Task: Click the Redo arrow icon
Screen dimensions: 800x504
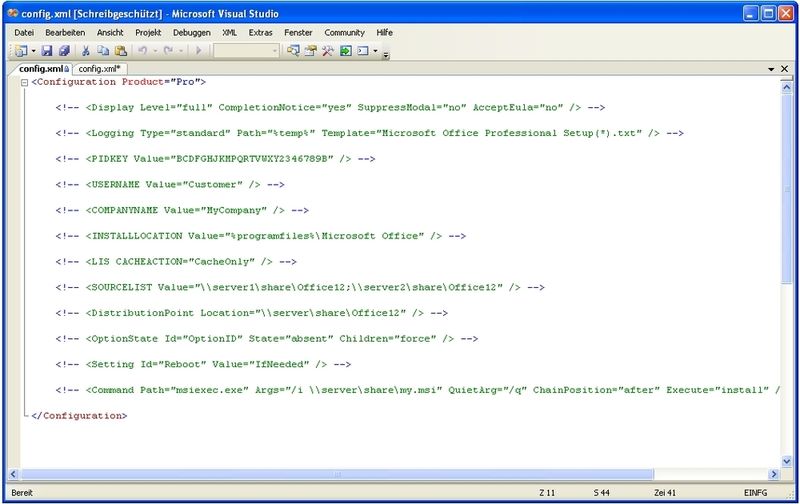Action: (x=168, y=51)
